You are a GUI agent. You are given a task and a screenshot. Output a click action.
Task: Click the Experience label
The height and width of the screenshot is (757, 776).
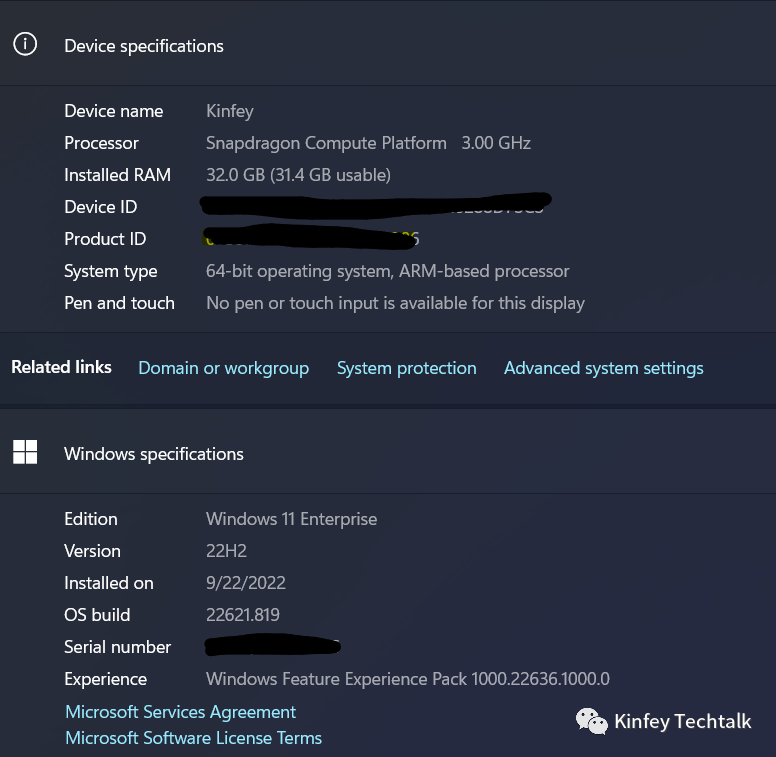(105, 679)
